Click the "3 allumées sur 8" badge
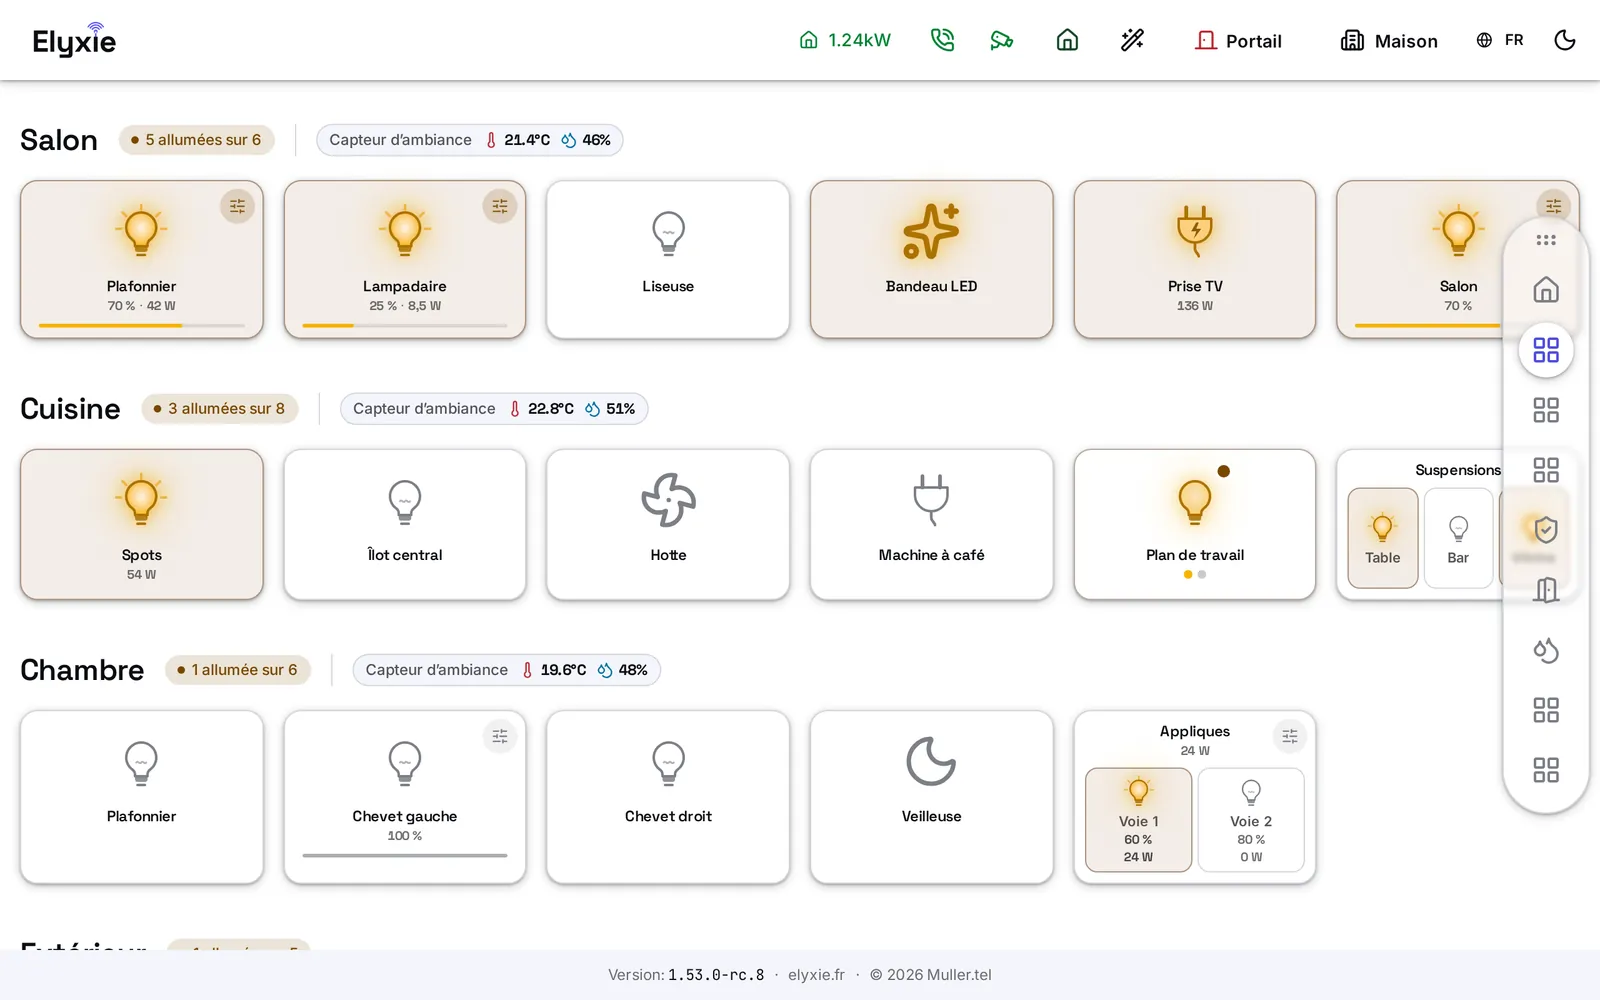The image size is (1600, 1000). pyautogui.click(x=220, y=408)
